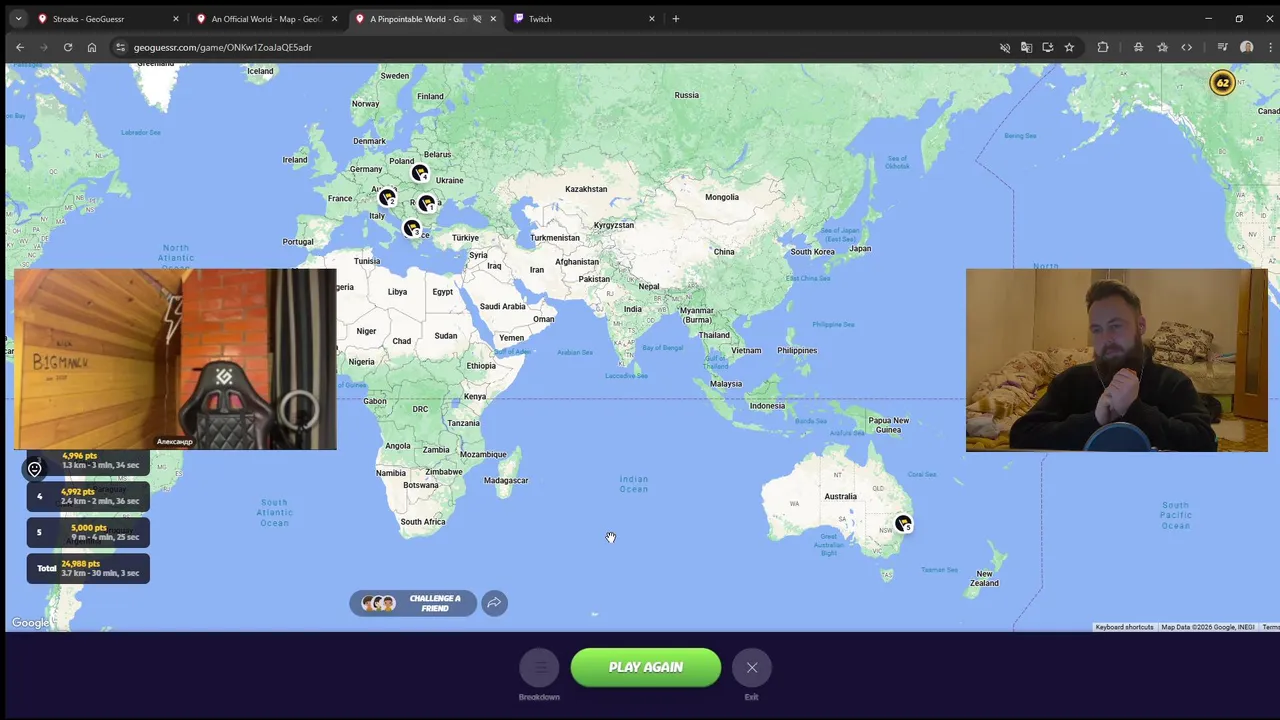The width and height of the screenshot is (1280, 720).
Task: Click the Papua New Guinea map label
Action: point(888,425)
